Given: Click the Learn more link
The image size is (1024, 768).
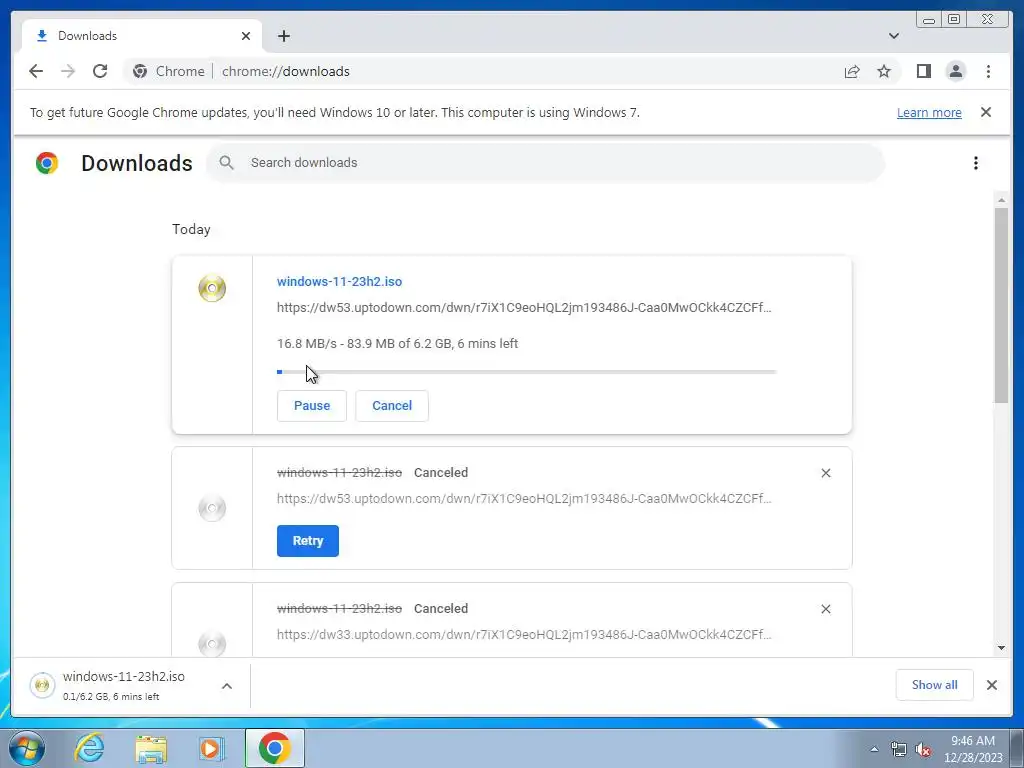Looking at the screenshot, I should click(929, 112).
